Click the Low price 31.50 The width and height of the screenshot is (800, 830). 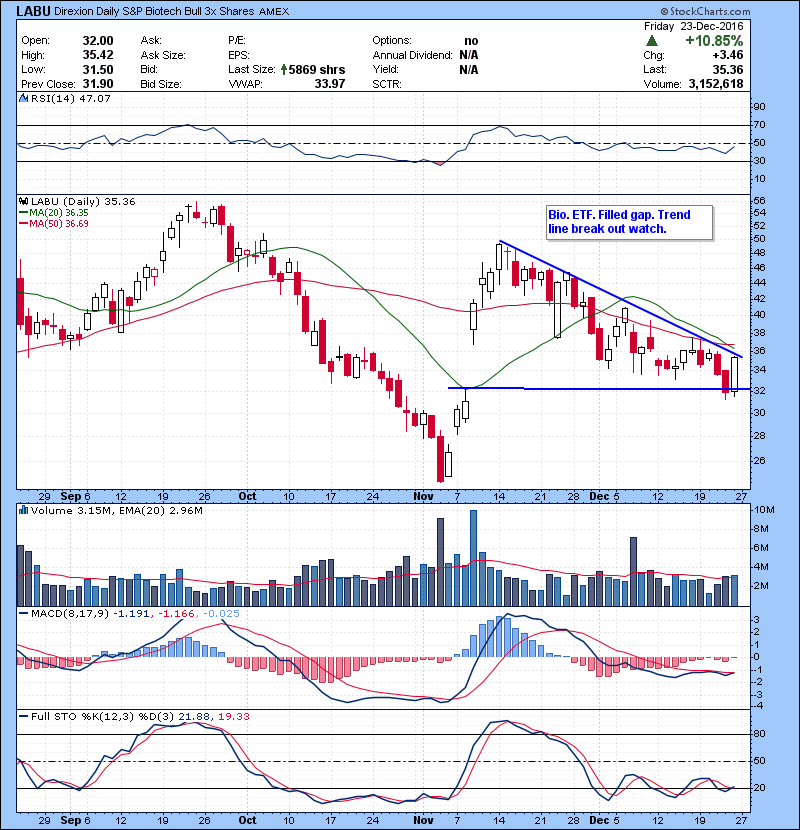98,69
